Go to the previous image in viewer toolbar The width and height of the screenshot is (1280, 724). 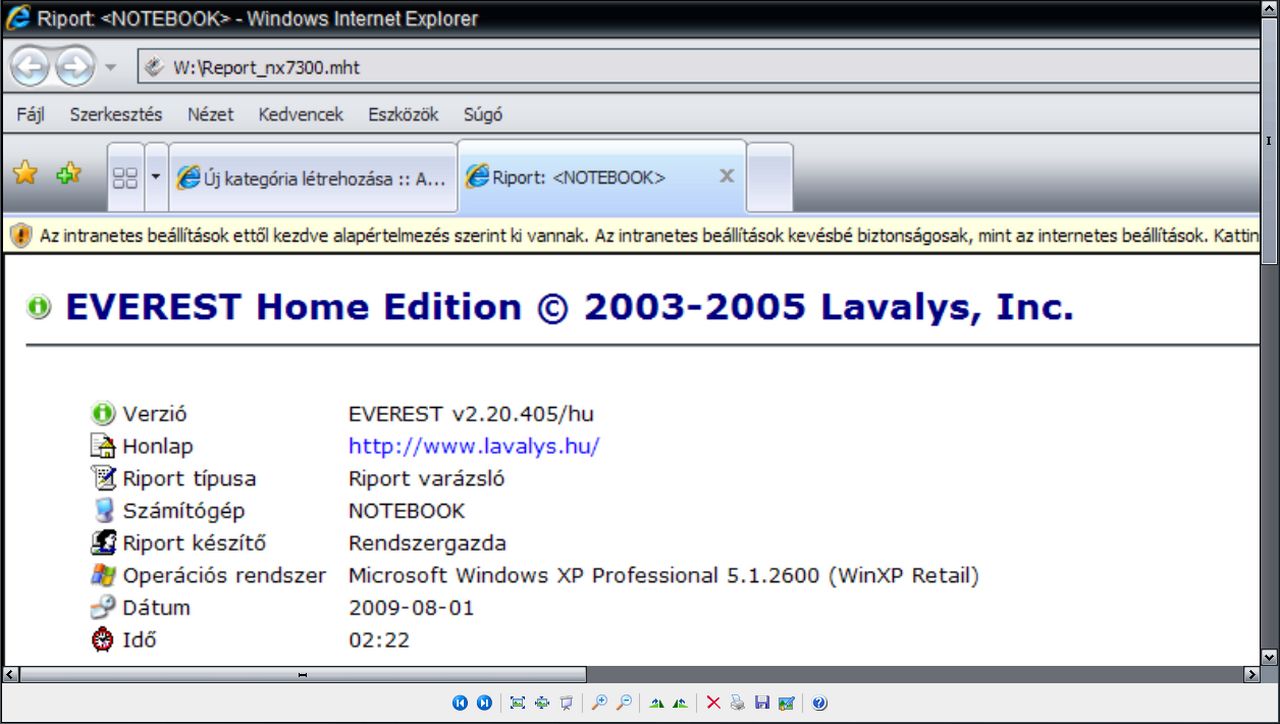(460, 703)
